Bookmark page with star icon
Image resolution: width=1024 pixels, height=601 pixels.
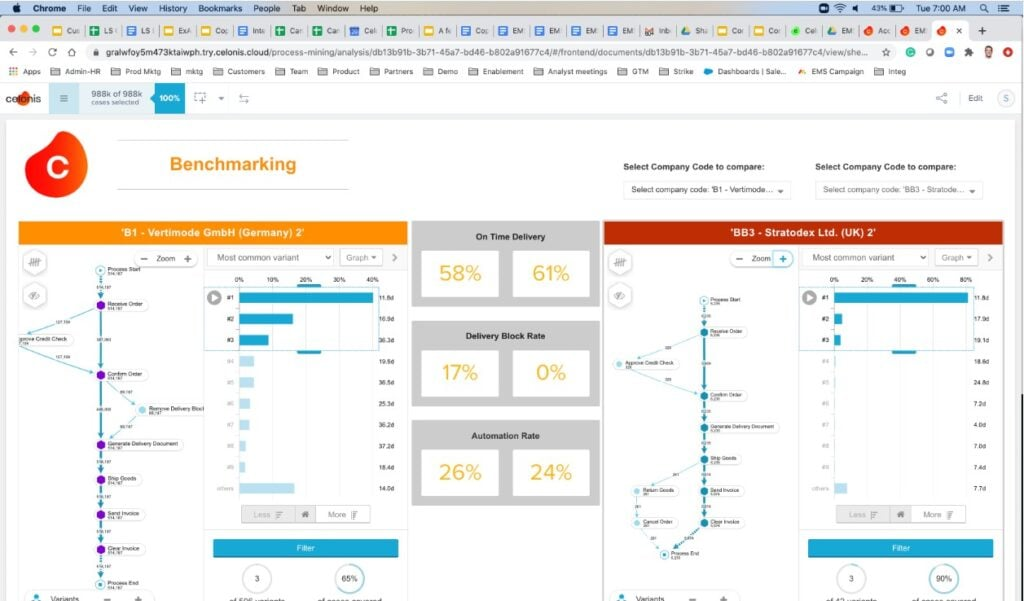click(886, 52)
